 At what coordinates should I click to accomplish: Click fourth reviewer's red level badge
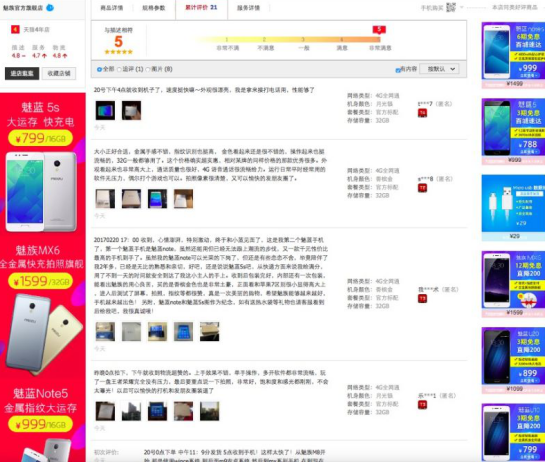point(422,405)
